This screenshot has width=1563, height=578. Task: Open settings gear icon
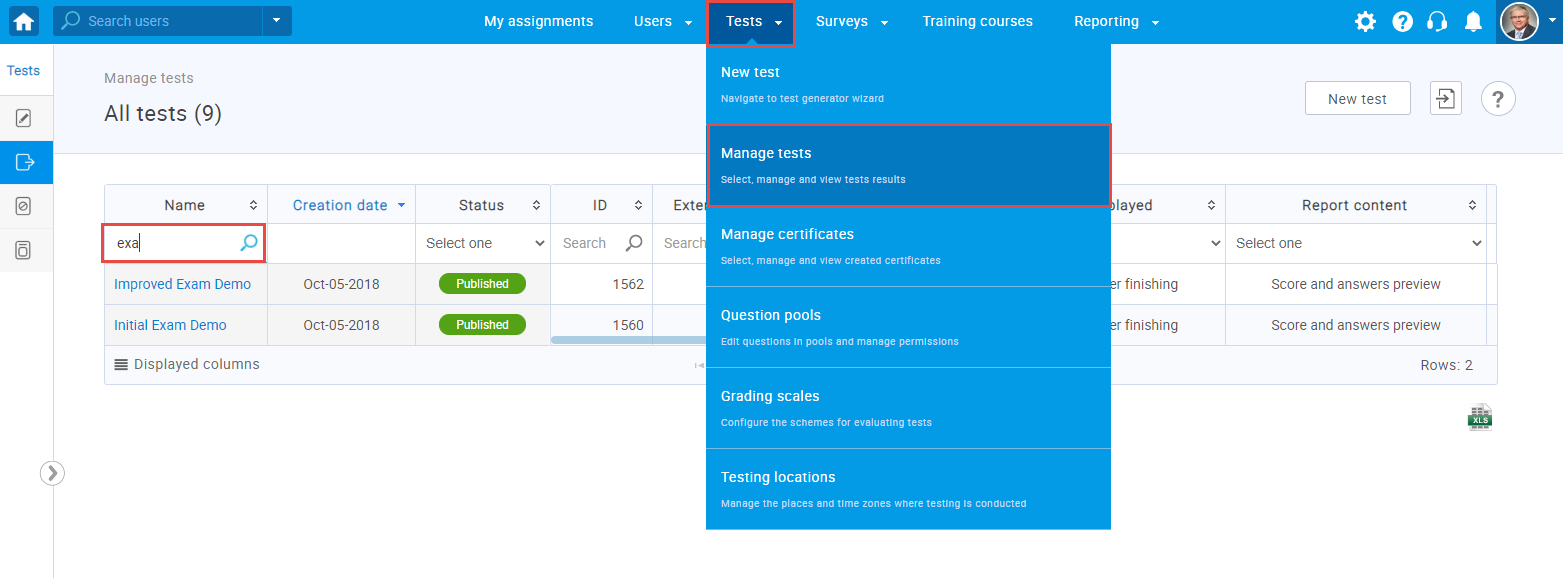point(1365,22)
